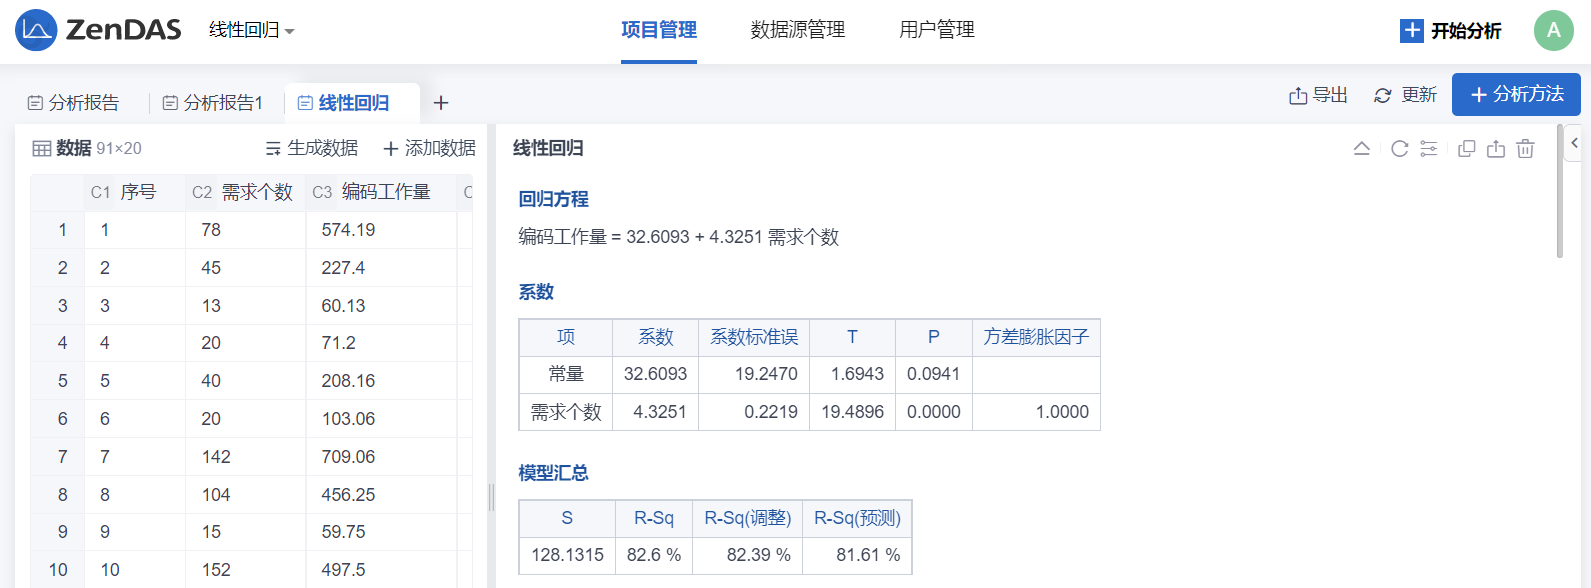The width and height of the screenshot is (1591, 588).
Task: Add a new report tab
Action: click(441, 103)
